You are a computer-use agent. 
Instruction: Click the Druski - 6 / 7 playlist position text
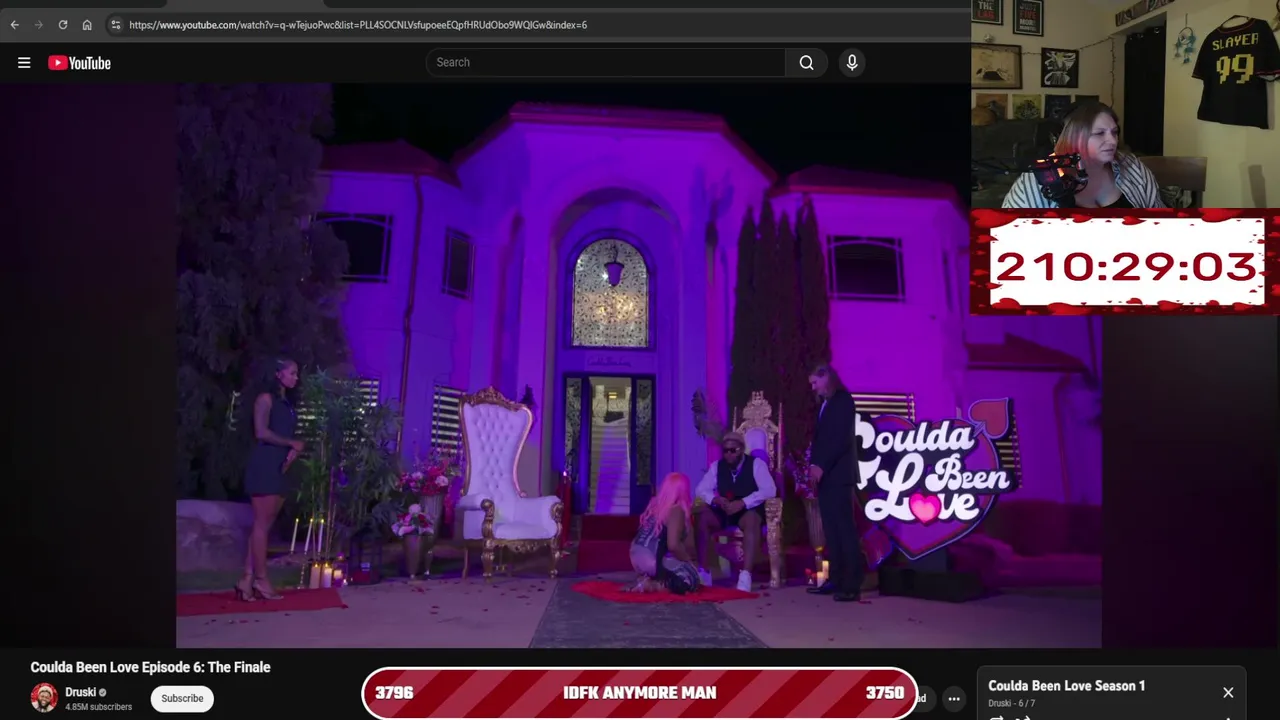(1011, 704)
